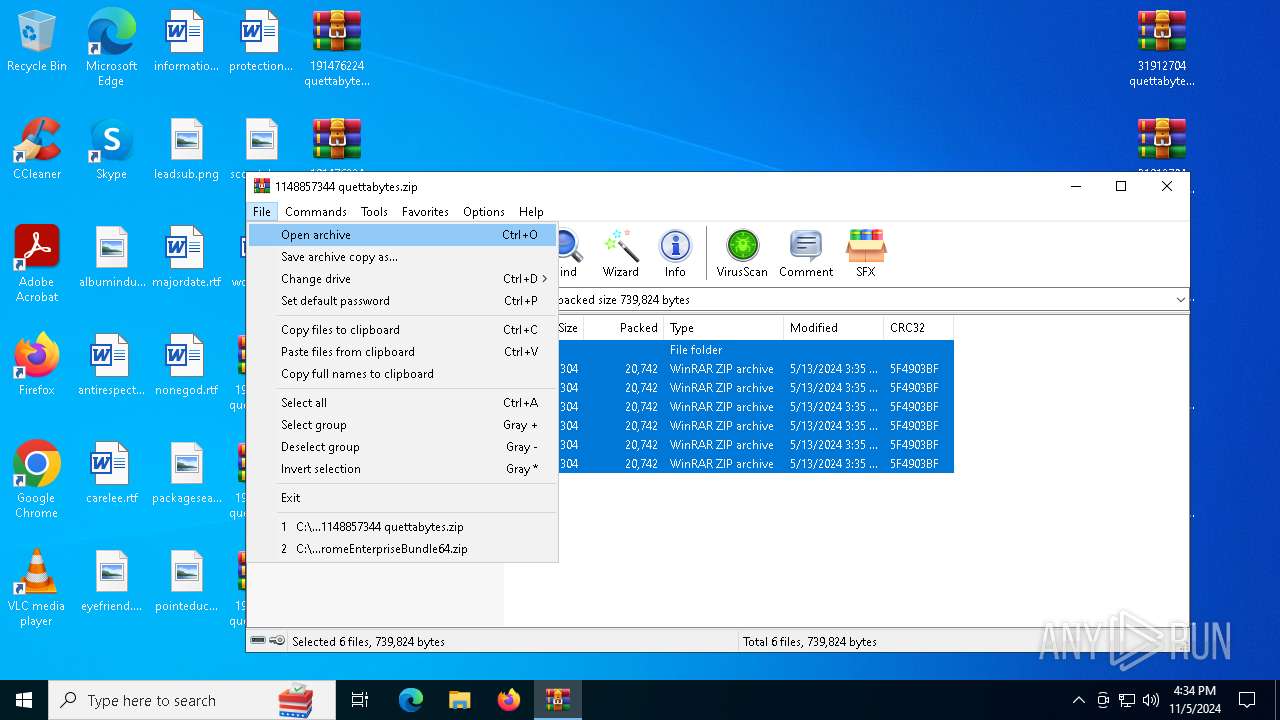Select Firefox desktop shortcut
Image resolution: width=1280 pixels, height=720 pixels.
click(37, 365)
